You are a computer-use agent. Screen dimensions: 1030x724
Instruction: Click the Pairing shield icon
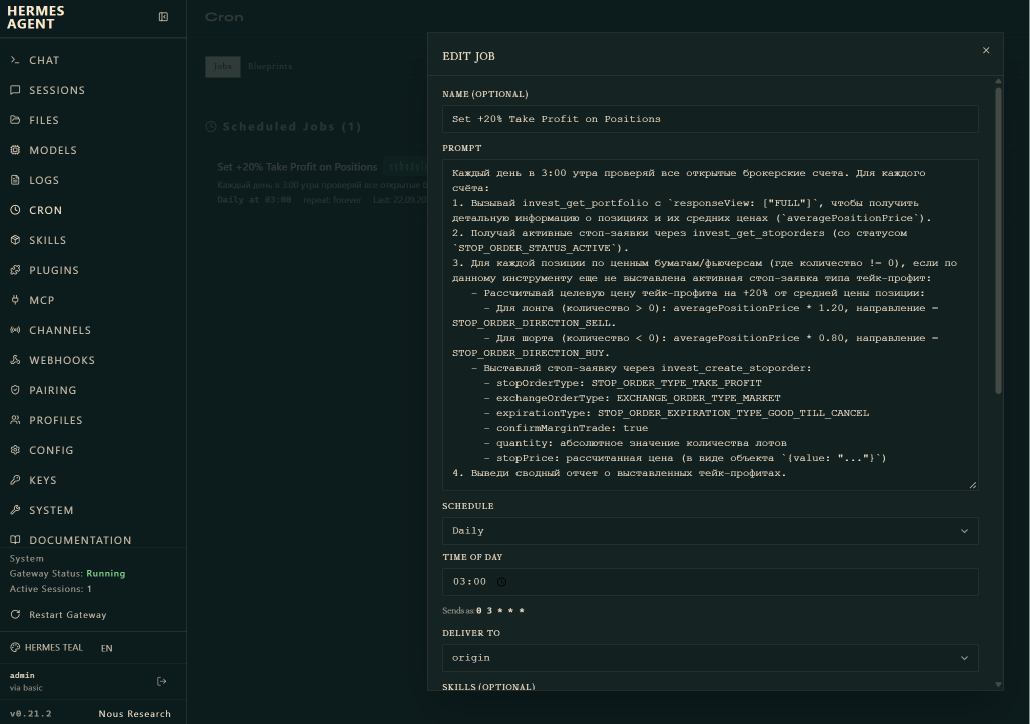(x=15, y=390)
